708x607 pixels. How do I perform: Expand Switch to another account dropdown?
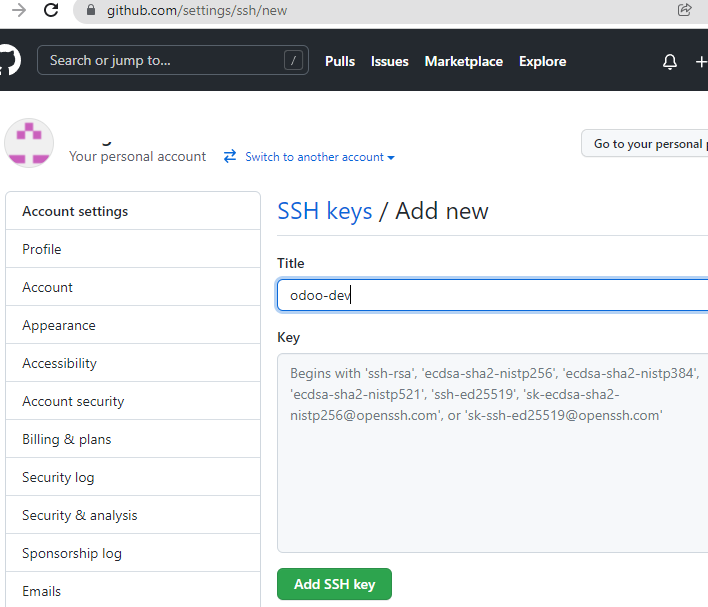(320, 157)
